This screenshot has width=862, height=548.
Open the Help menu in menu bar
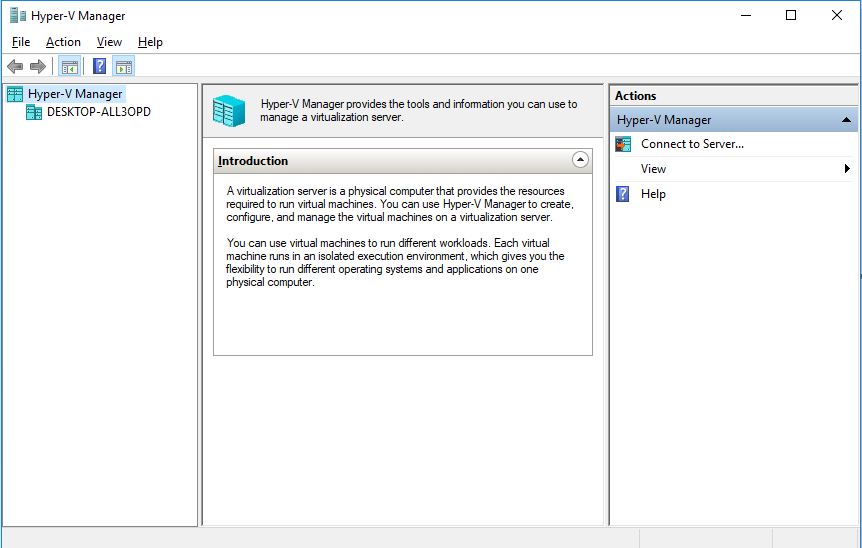point(150,42)
